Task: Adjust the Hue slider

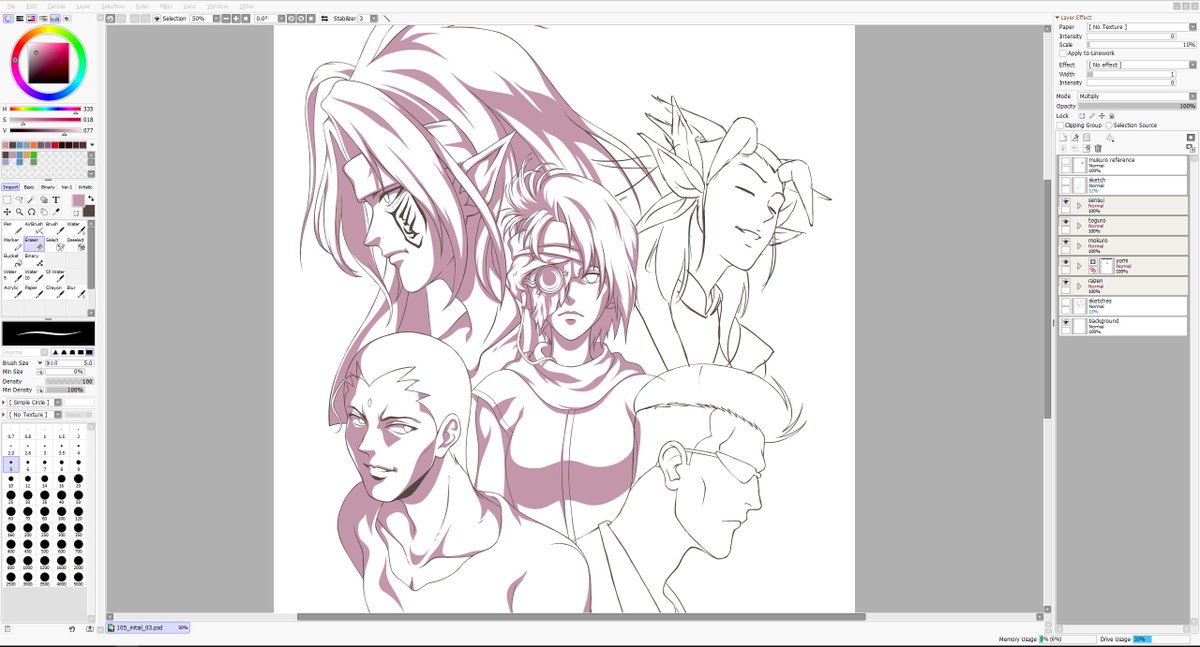Action: (45, 108)
